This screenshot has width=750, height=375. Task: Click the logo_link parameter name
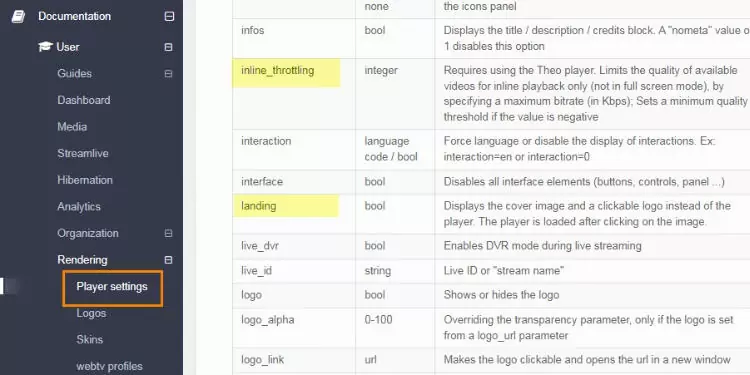point(263,360)
